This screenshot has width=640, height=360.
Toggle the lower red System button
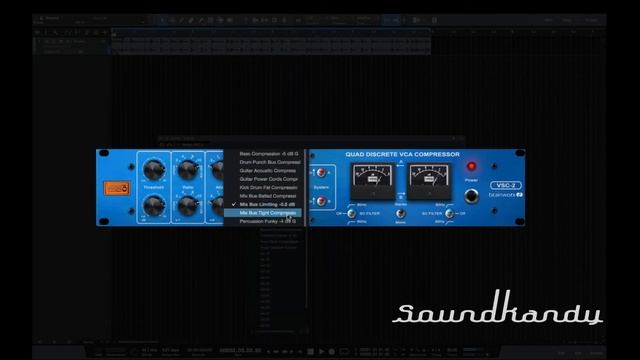321,201
